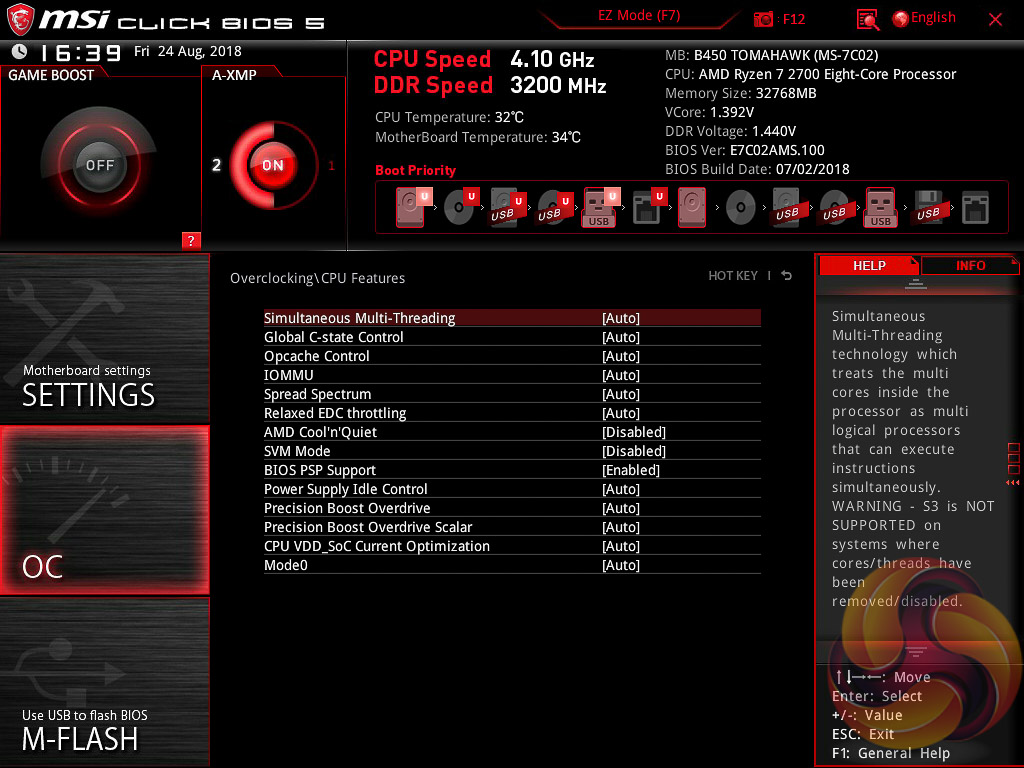The width and height of the screenshot is (1024, 768).
Task: Click the side panel collapse arrows at right edge
Action: click(1013, 483)
